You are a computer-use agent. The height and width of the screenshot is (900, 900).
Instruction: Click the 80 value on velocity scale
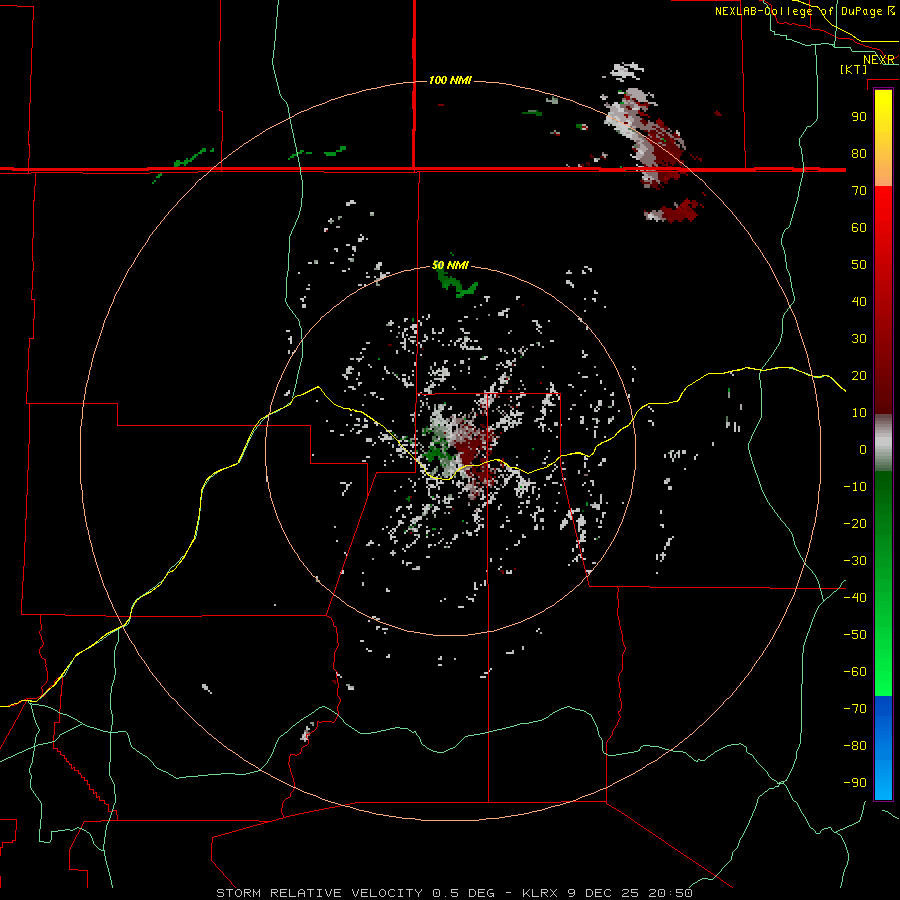click(859, 154)
